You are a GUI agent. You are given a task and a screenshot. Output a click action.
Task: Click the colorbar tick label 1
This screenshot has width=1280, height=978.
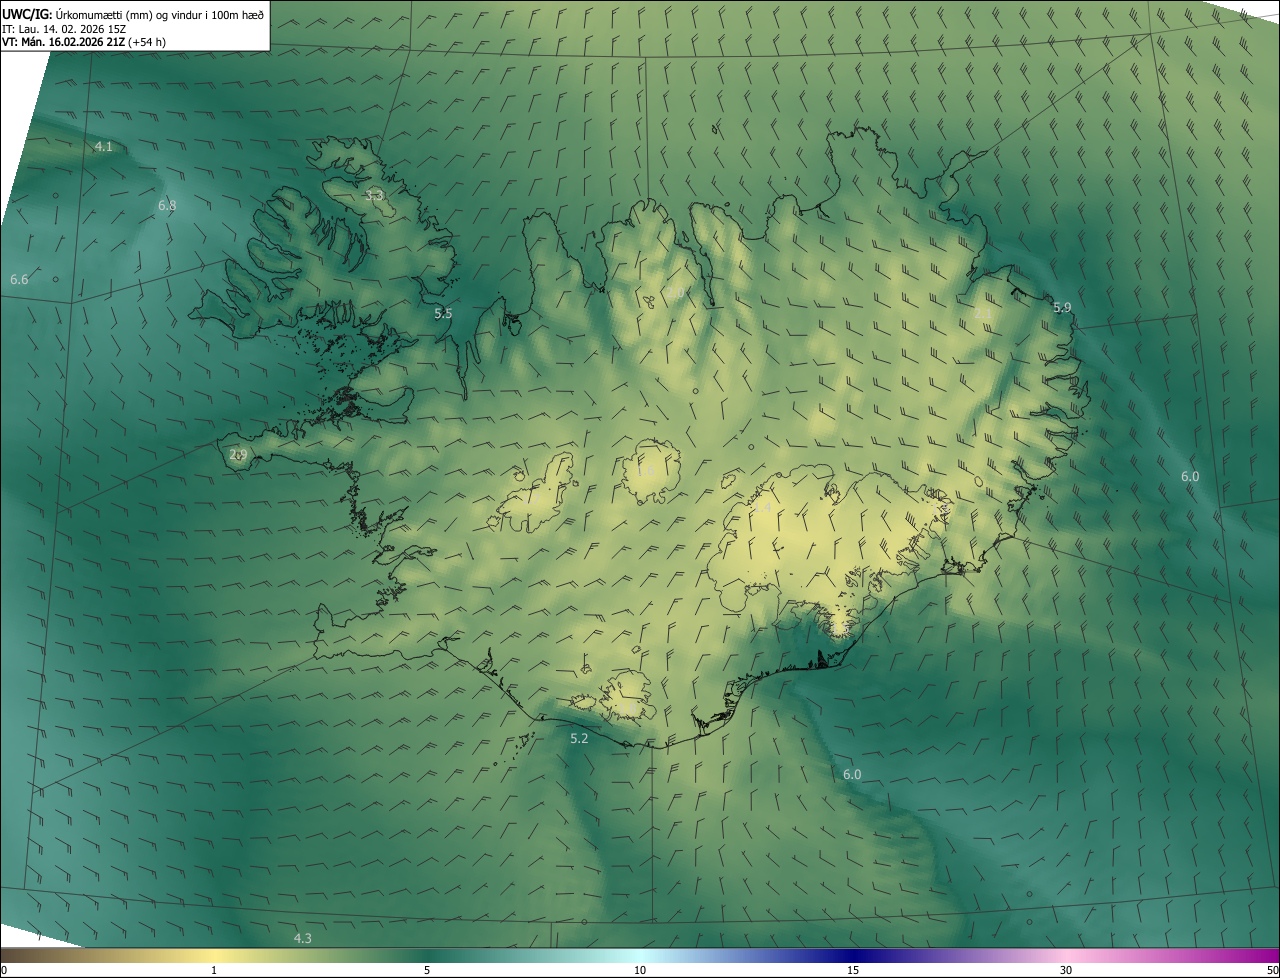click(x=214, y=970)
